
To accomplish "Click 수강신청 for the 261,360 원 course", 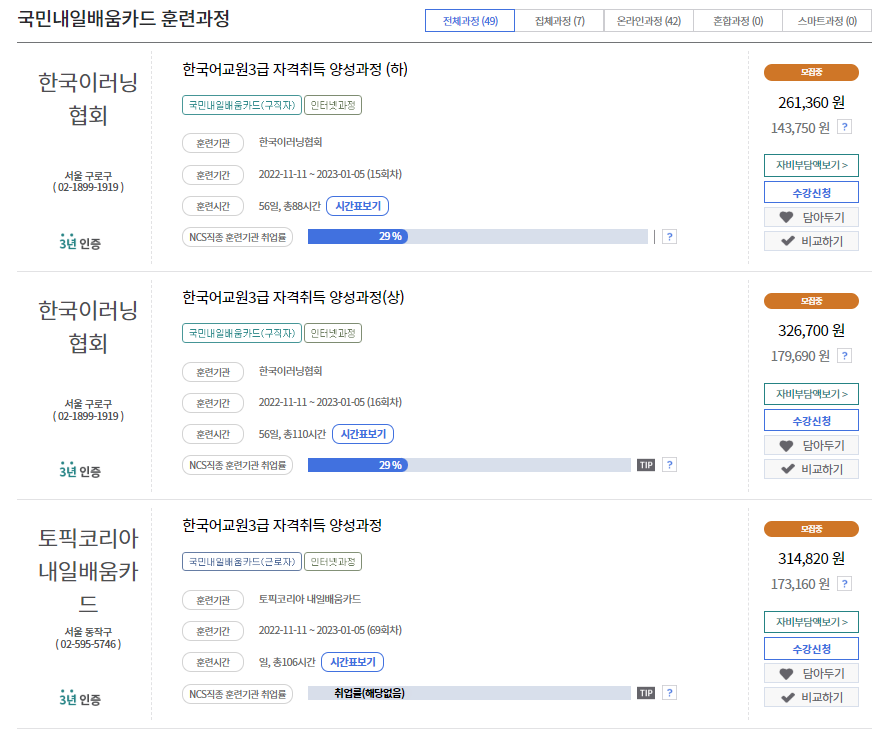I will [811, 193].
